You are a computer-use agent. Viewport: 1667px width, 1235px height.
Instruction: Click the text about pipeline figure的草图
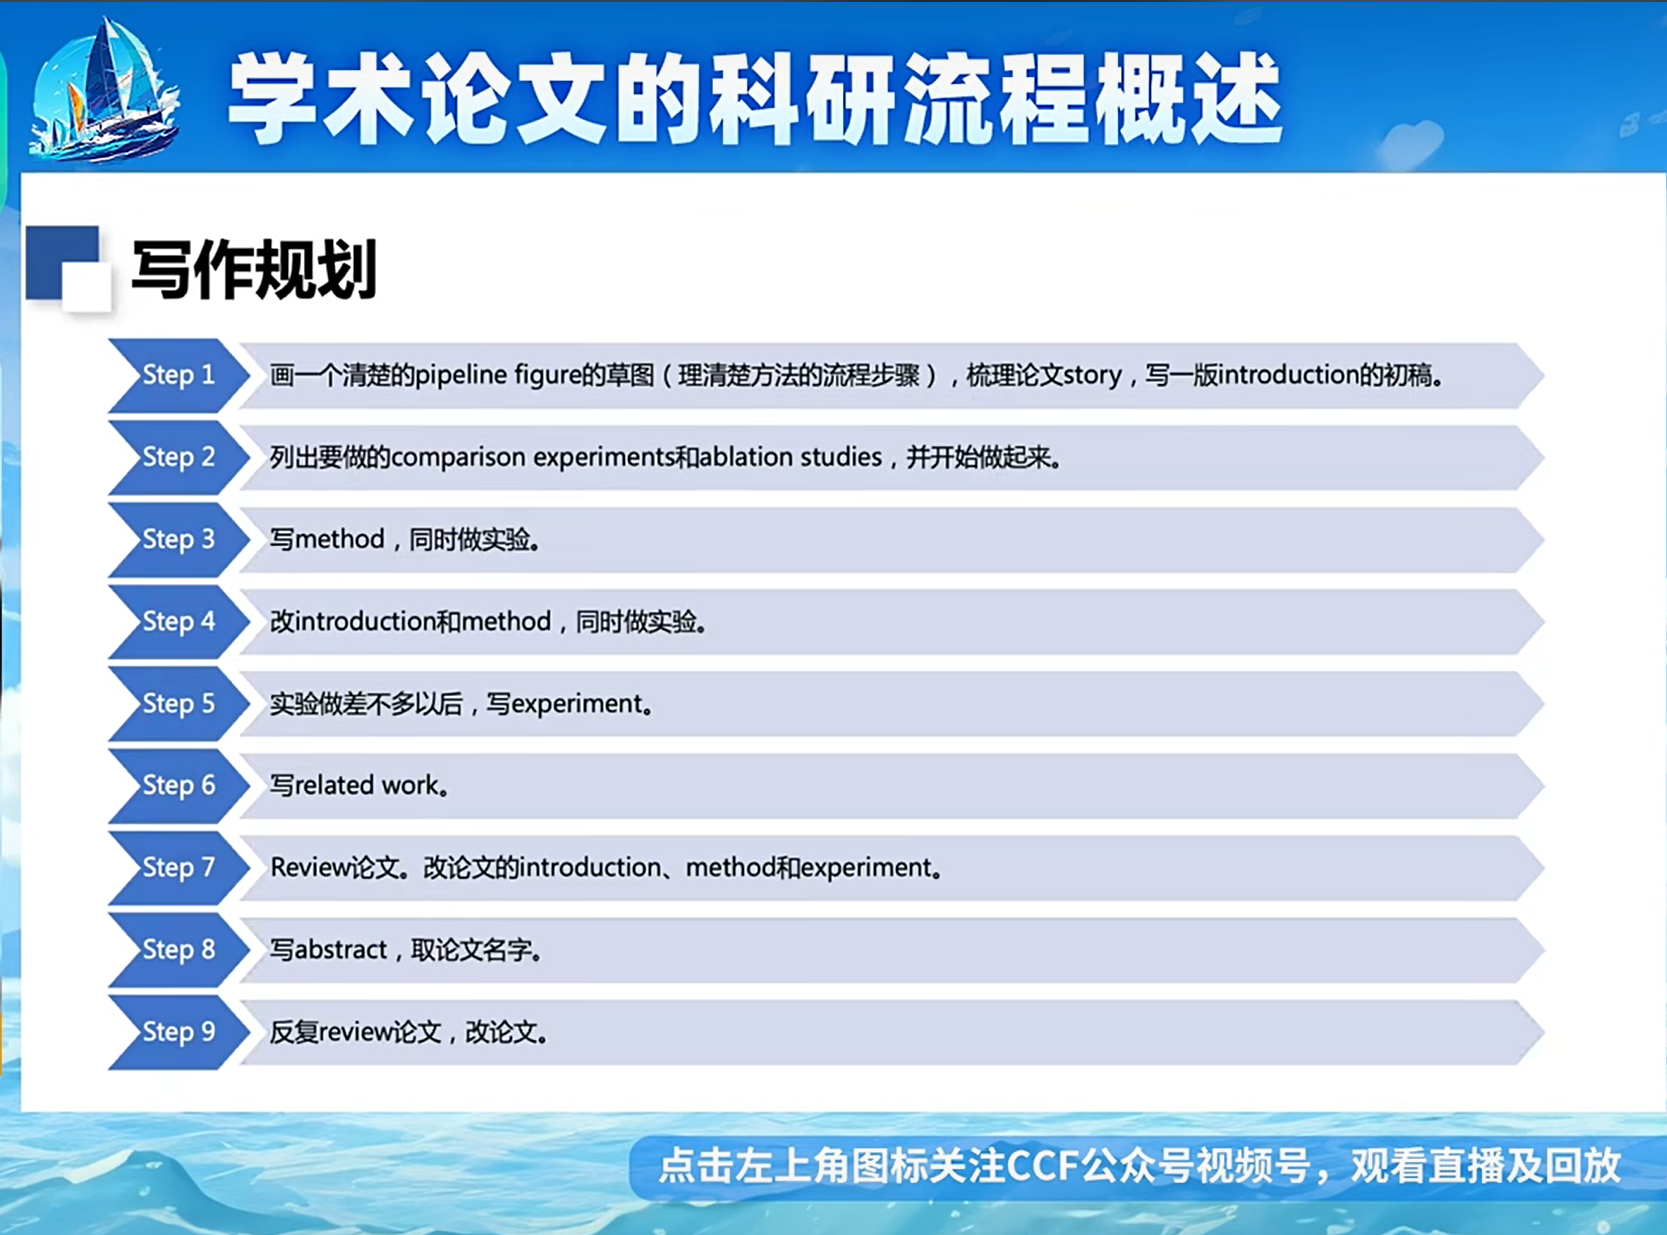pyautogui.click(x=858, y=375)
